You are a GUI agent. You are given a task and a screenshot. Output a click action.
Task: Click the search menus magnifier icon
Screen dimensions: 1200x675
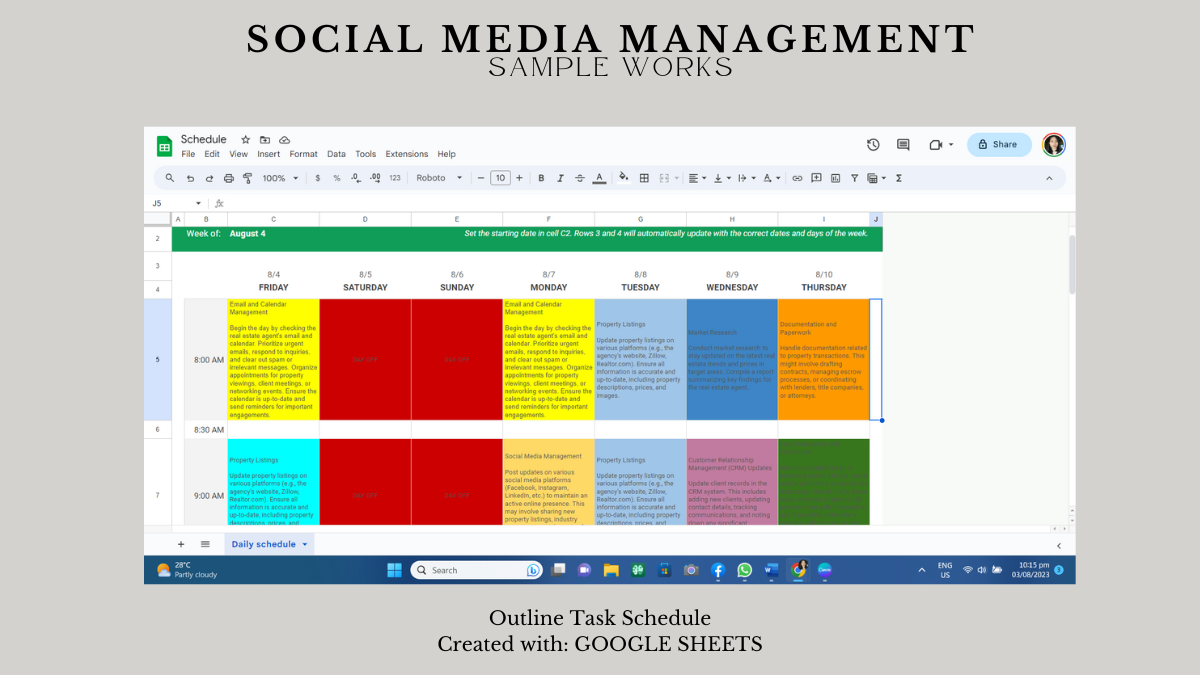tap(170, 178)
